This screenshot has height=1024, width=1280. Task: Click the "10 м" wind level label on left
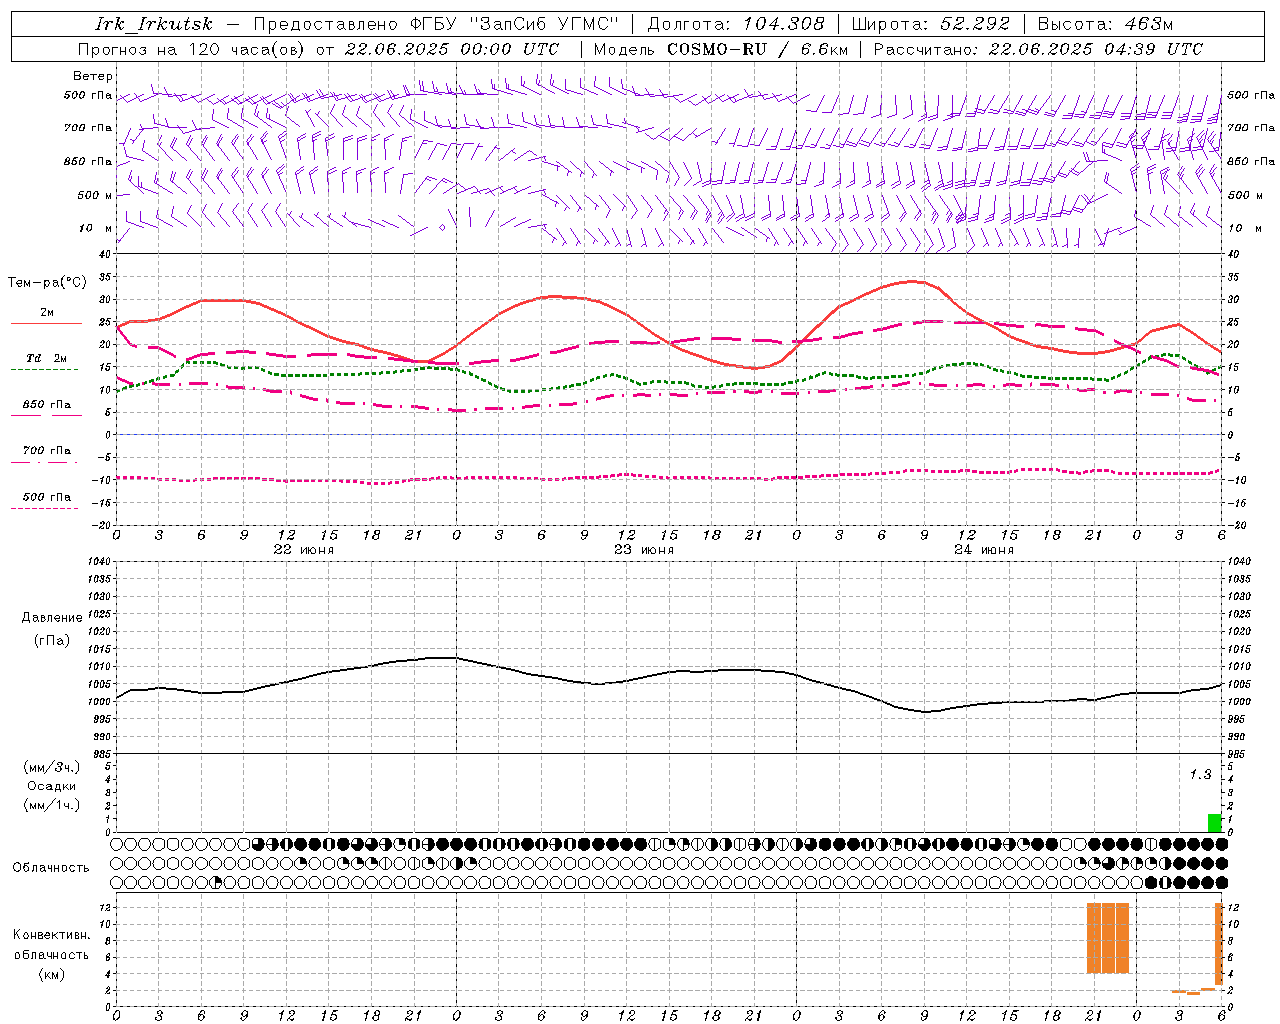pyautogui.click(x=95, y=228)
